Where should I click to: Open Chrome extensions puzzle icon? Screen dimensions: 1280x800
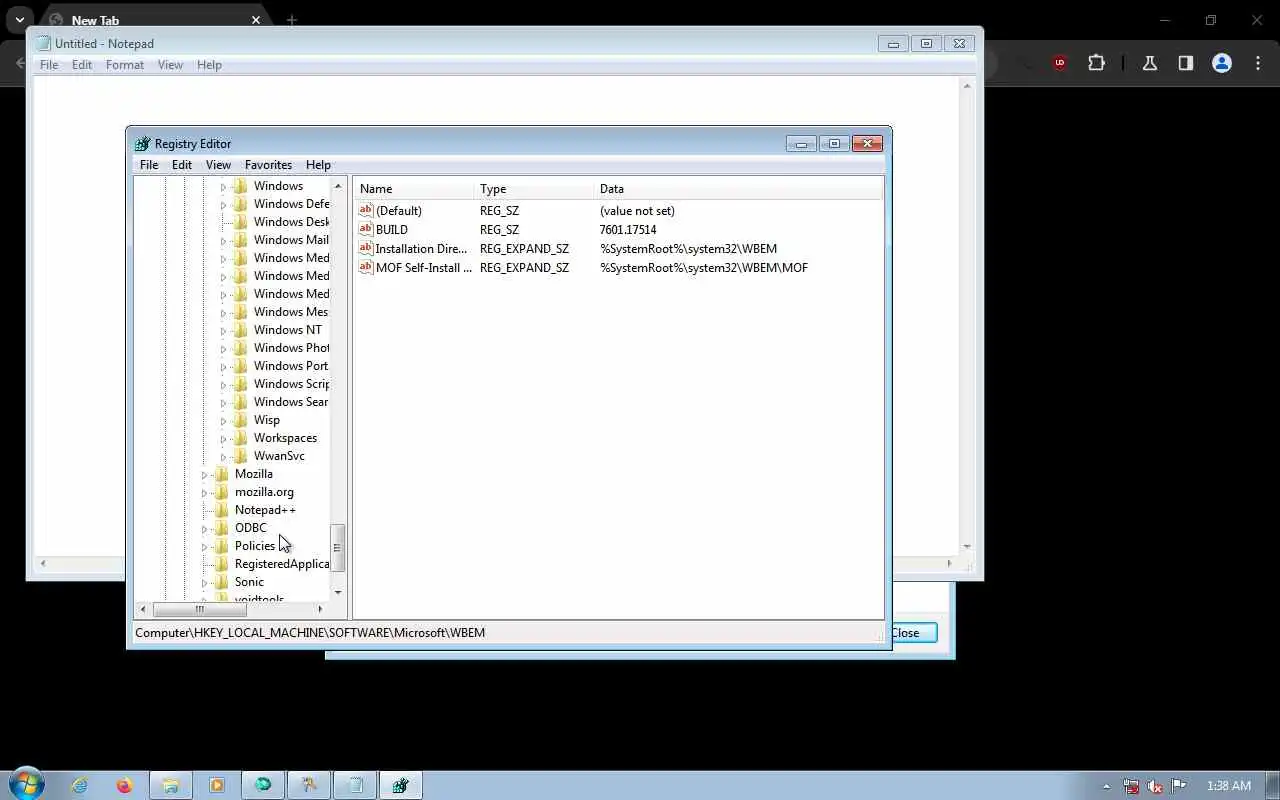[1096, 63]
